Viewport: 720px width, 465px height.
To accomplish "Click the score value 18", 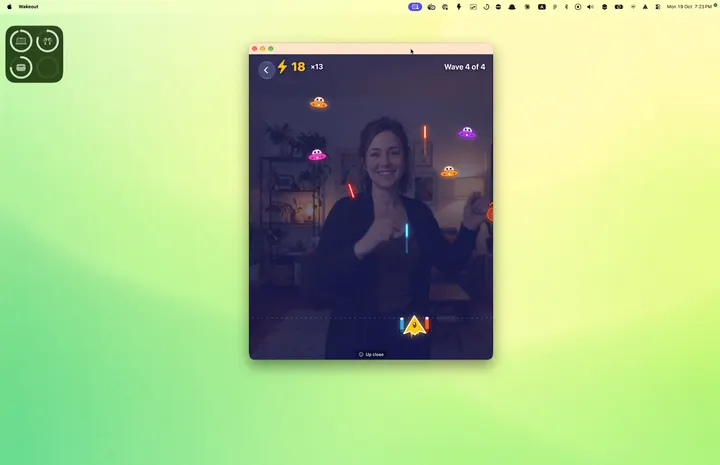I will pos(298,67).
